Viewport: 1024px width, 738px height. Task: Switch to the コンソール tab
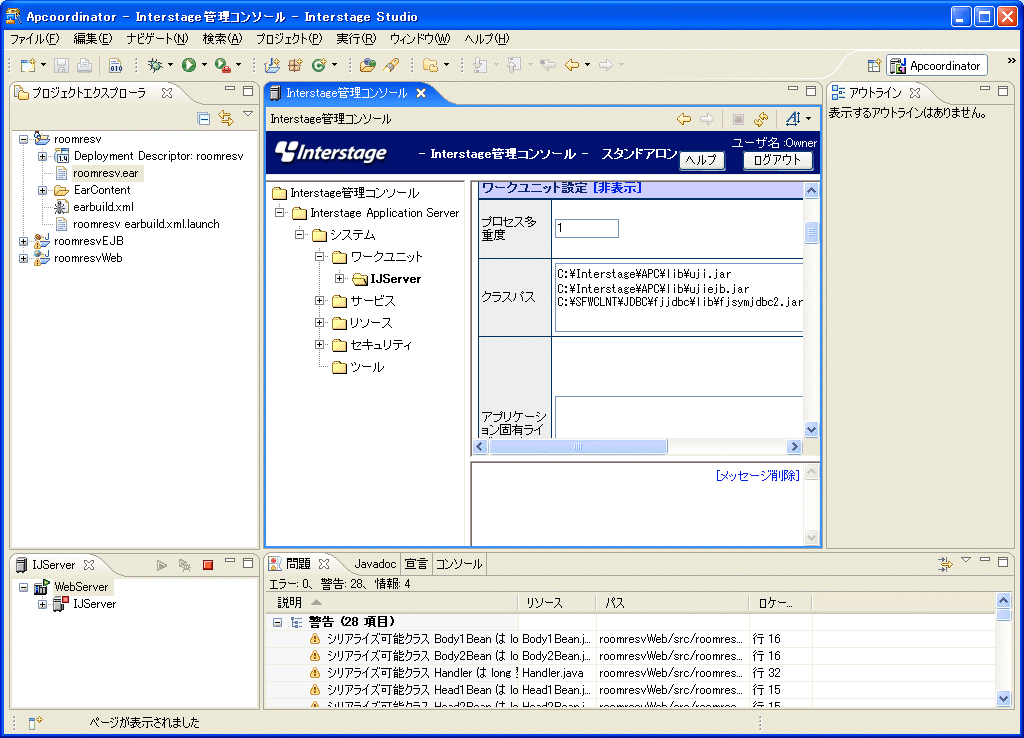pos(458,564)
